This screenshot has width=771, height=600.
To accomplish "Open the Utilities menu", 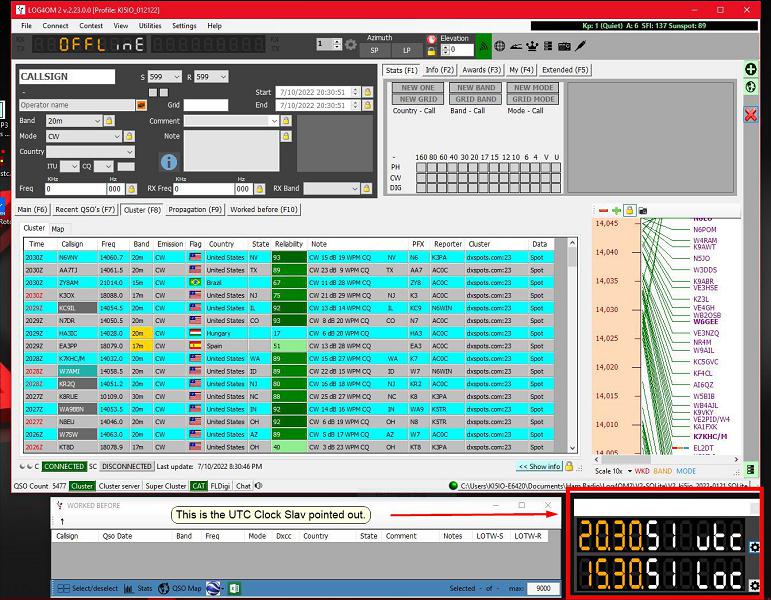I will (150, 26).
